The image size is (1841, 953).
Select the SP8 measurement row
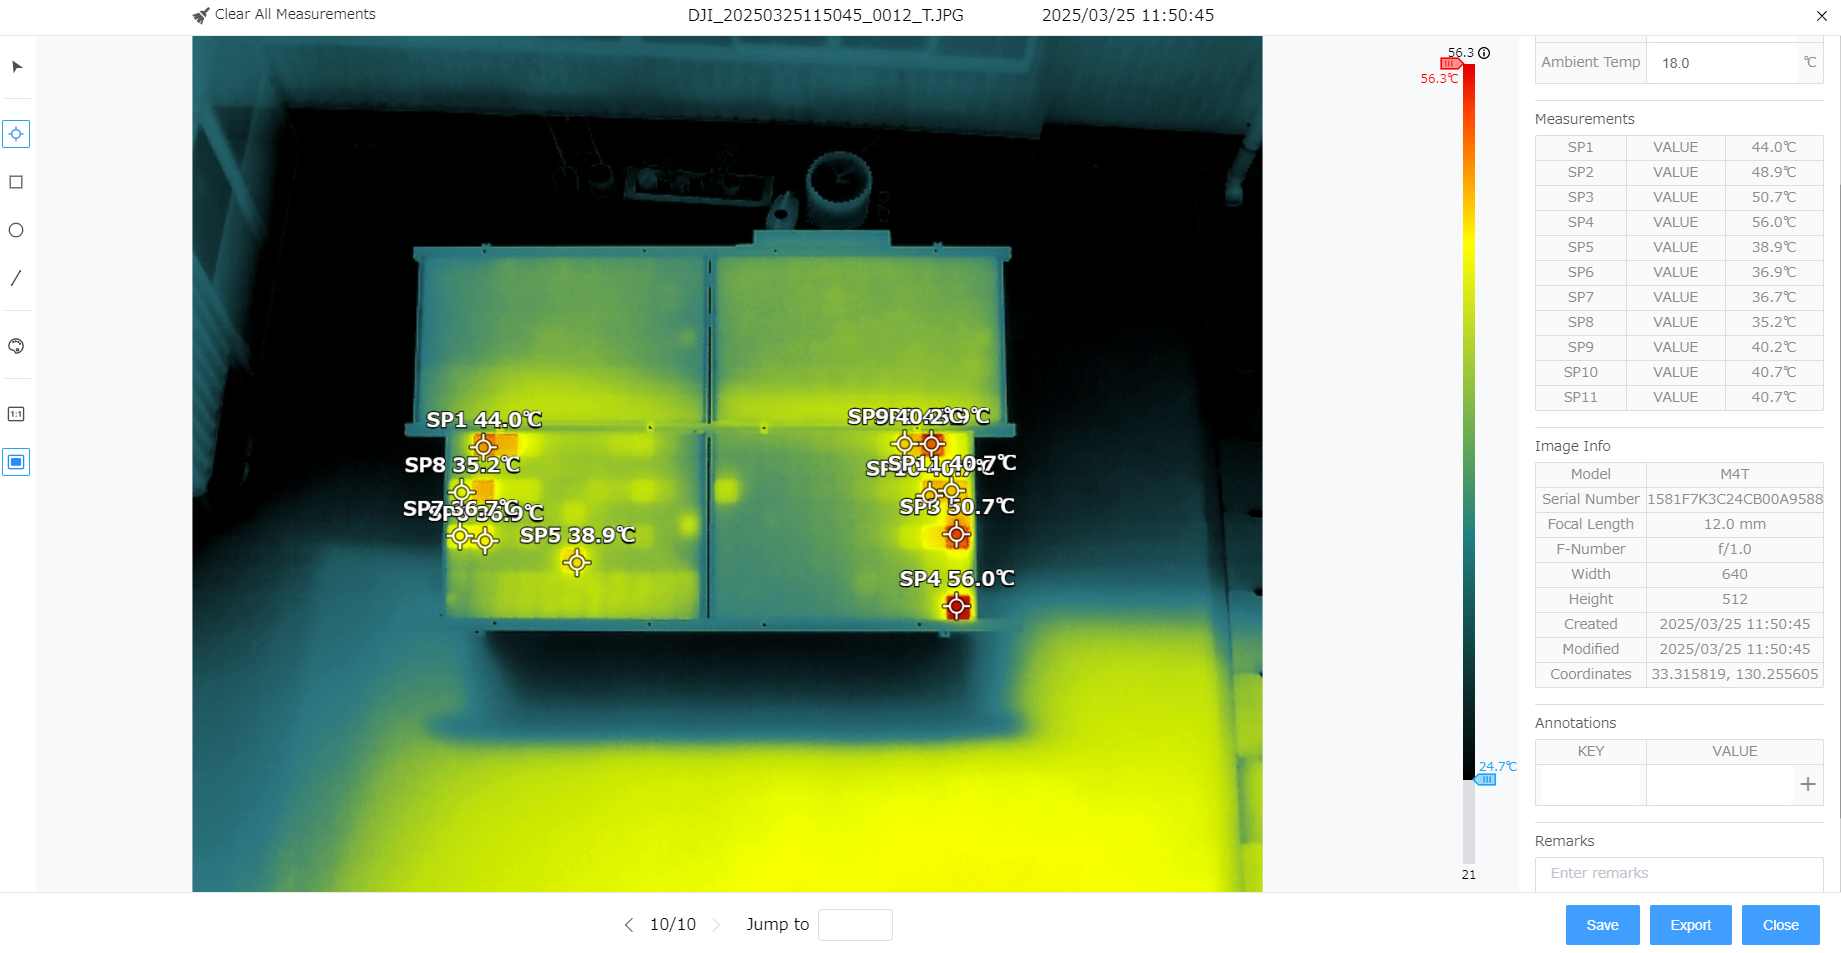(1679, 322)
